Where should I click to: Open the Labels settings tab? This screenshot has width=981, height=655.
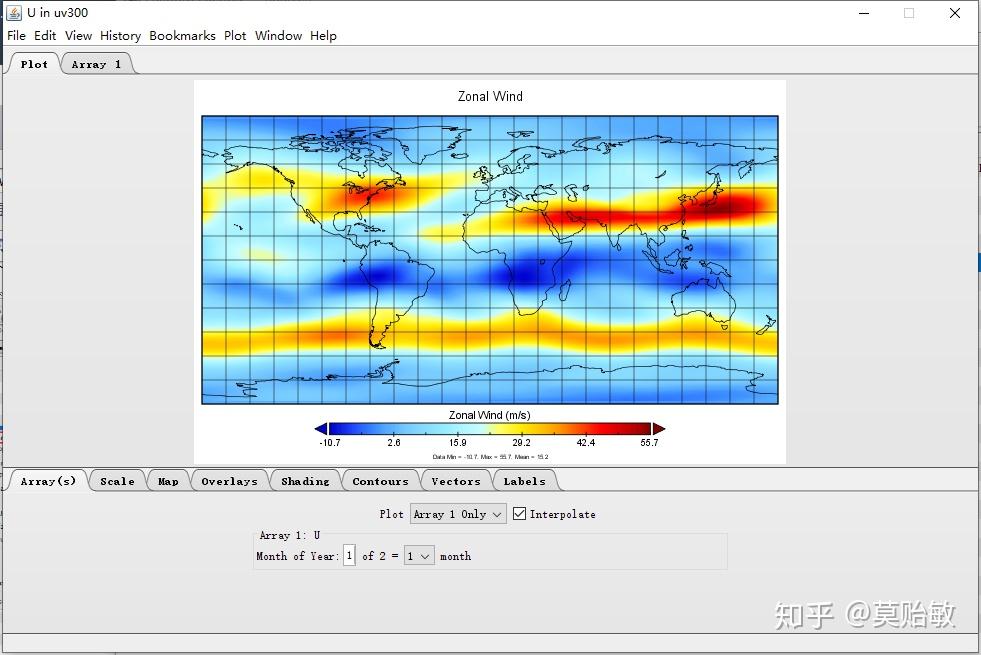[524, 481]
